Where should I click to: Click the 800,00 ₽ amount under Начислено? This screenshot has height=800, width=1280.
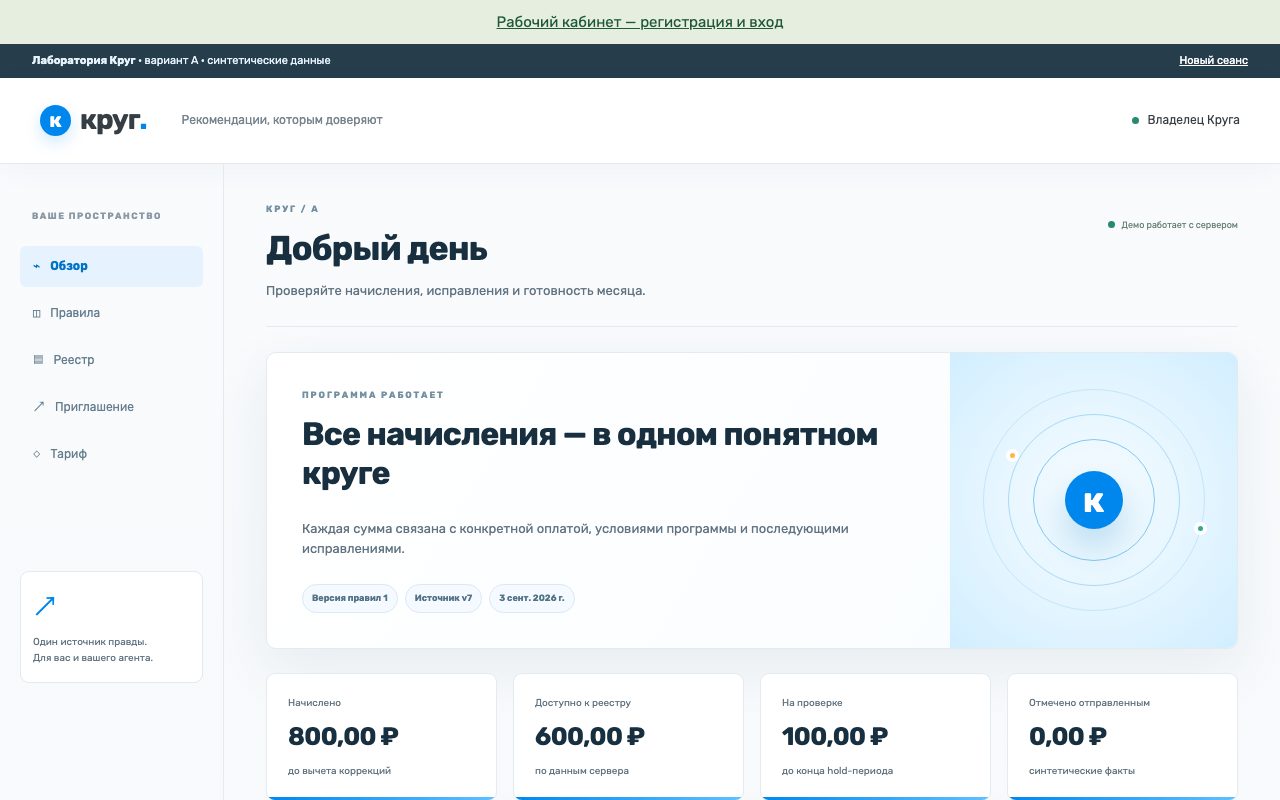[343, 737]
